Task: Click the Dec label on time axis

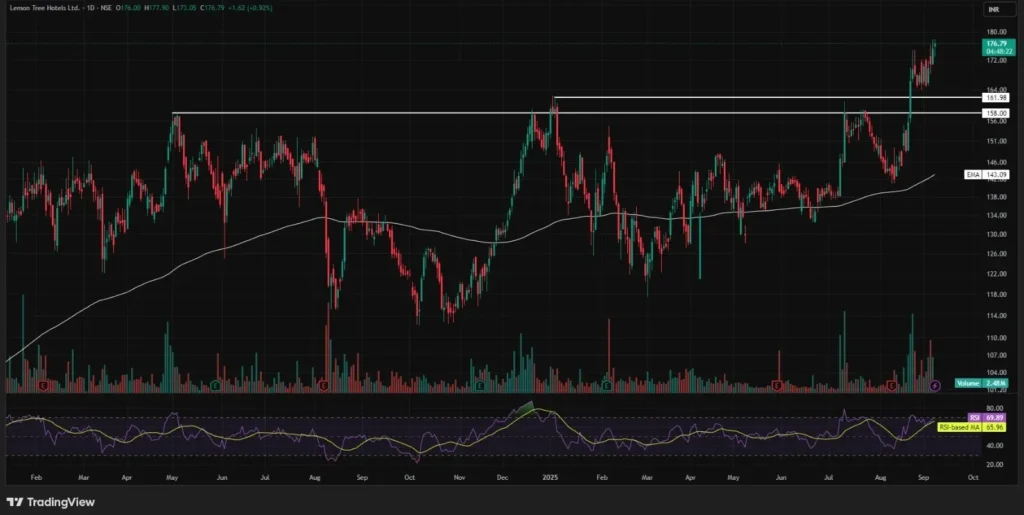Action: click(503, 477)
